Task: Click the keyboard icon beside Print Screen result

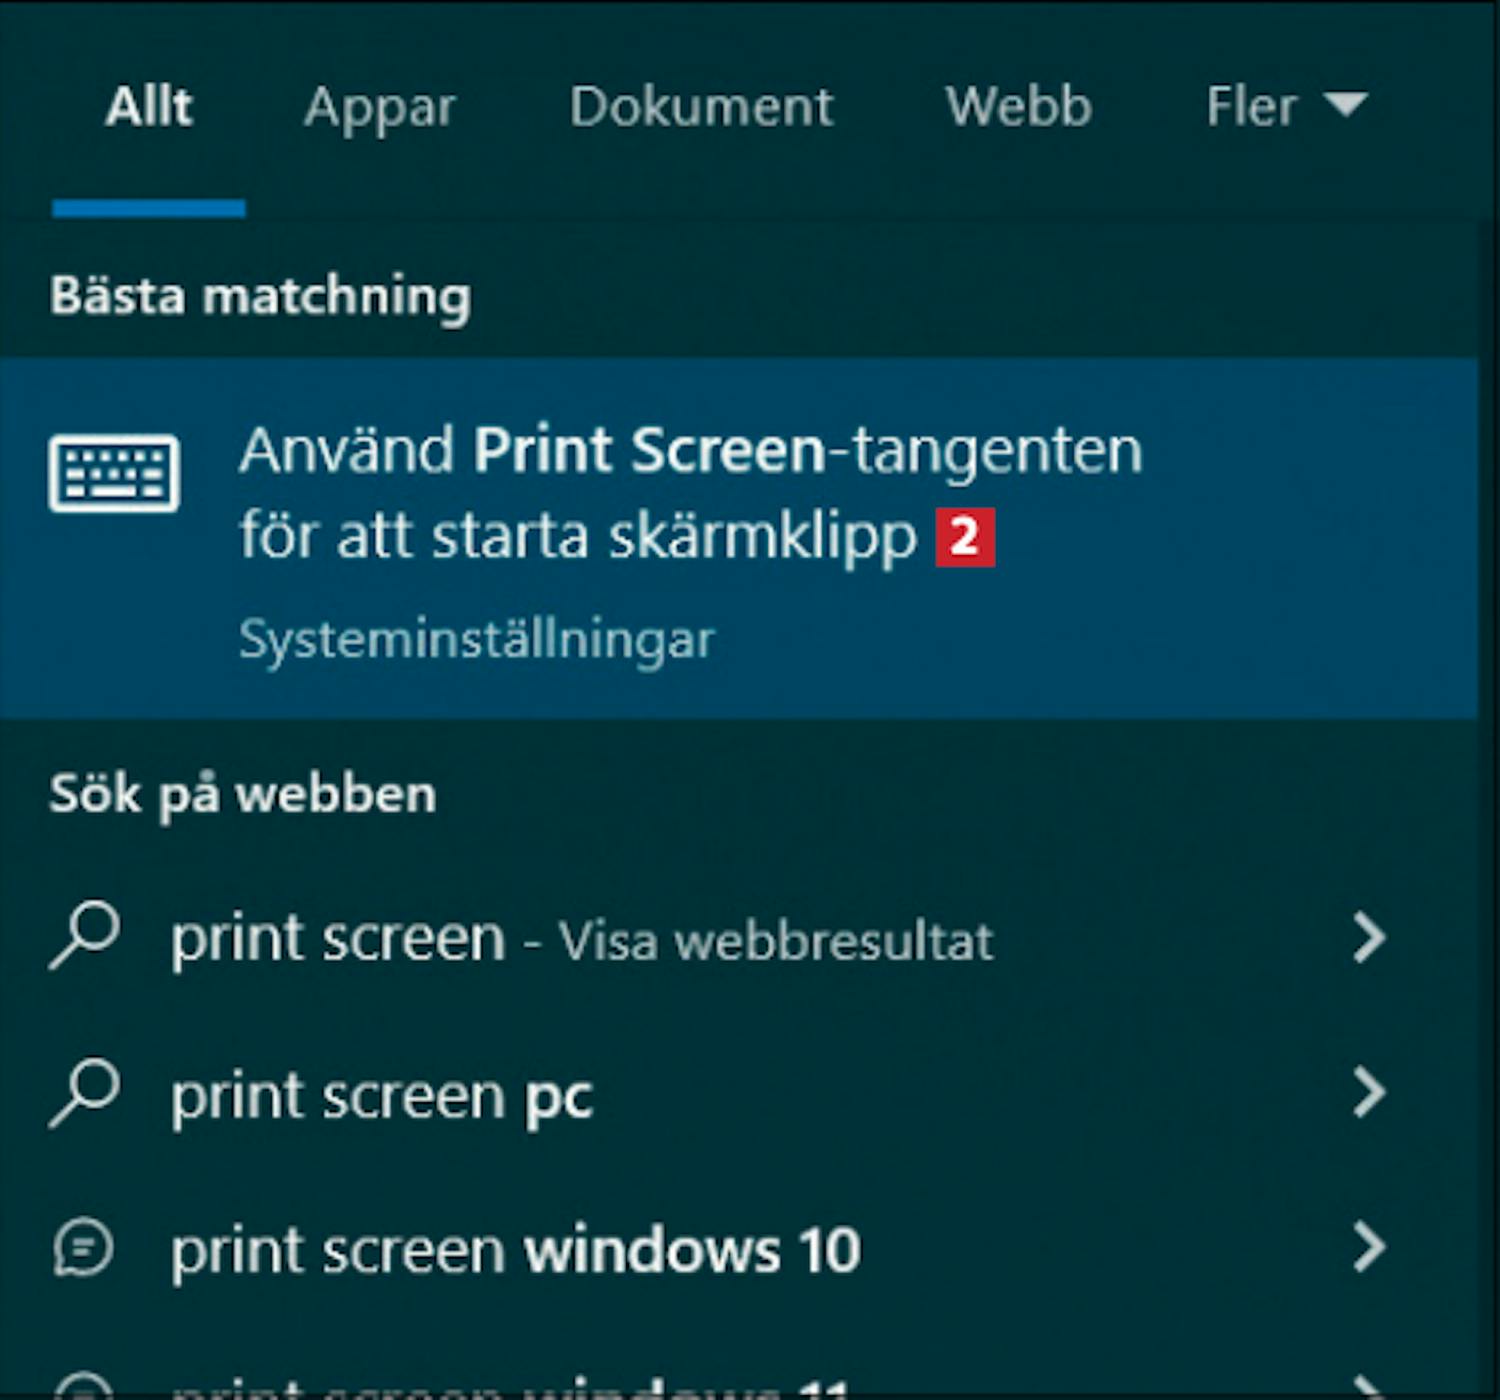Action: click(114, 473)
